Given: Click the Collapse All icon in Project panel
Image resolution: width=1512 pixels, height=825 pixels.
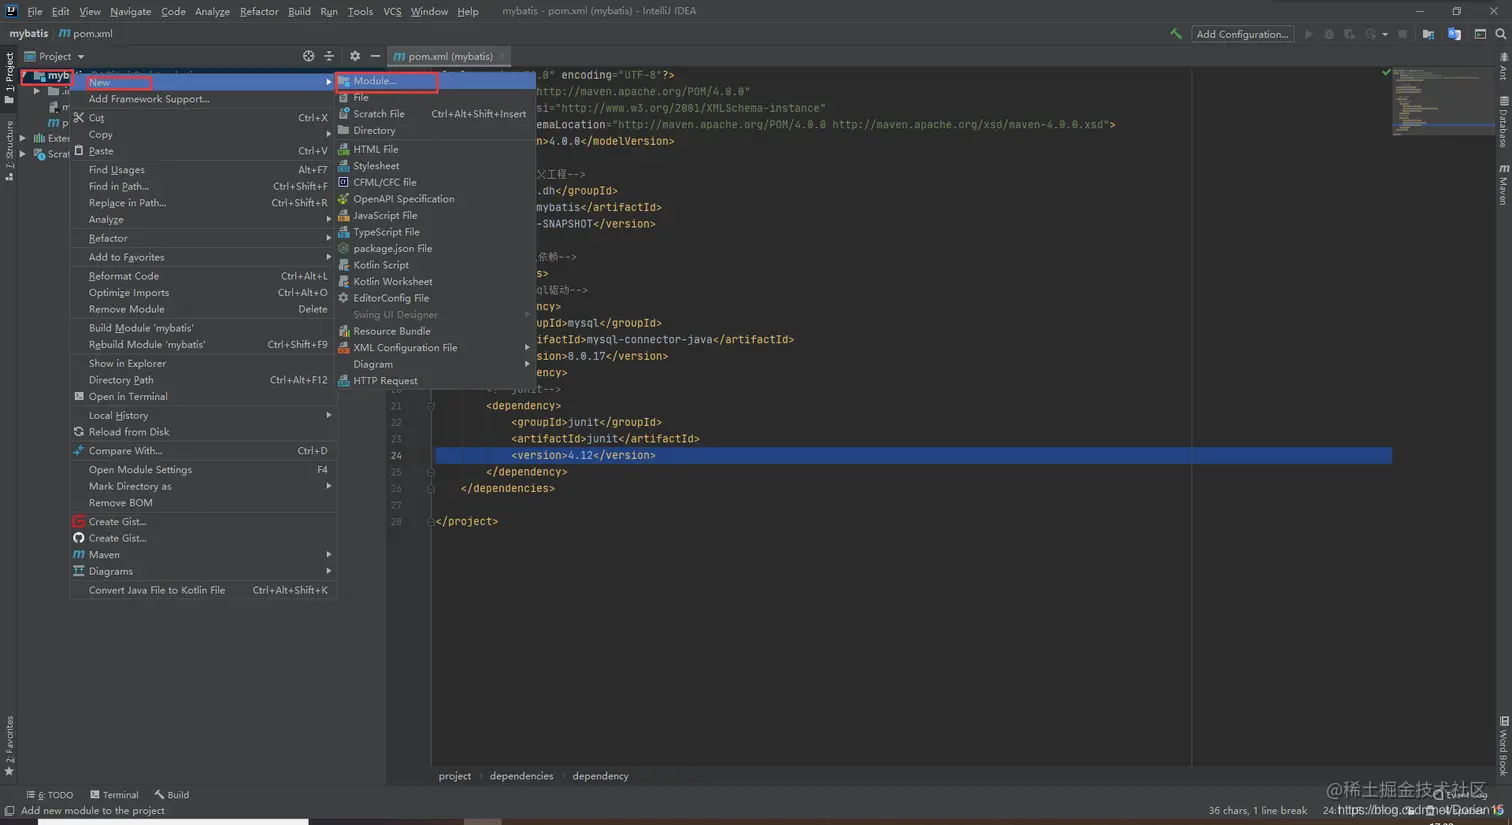Looking at the screenshot, I should tap(329, 56).
